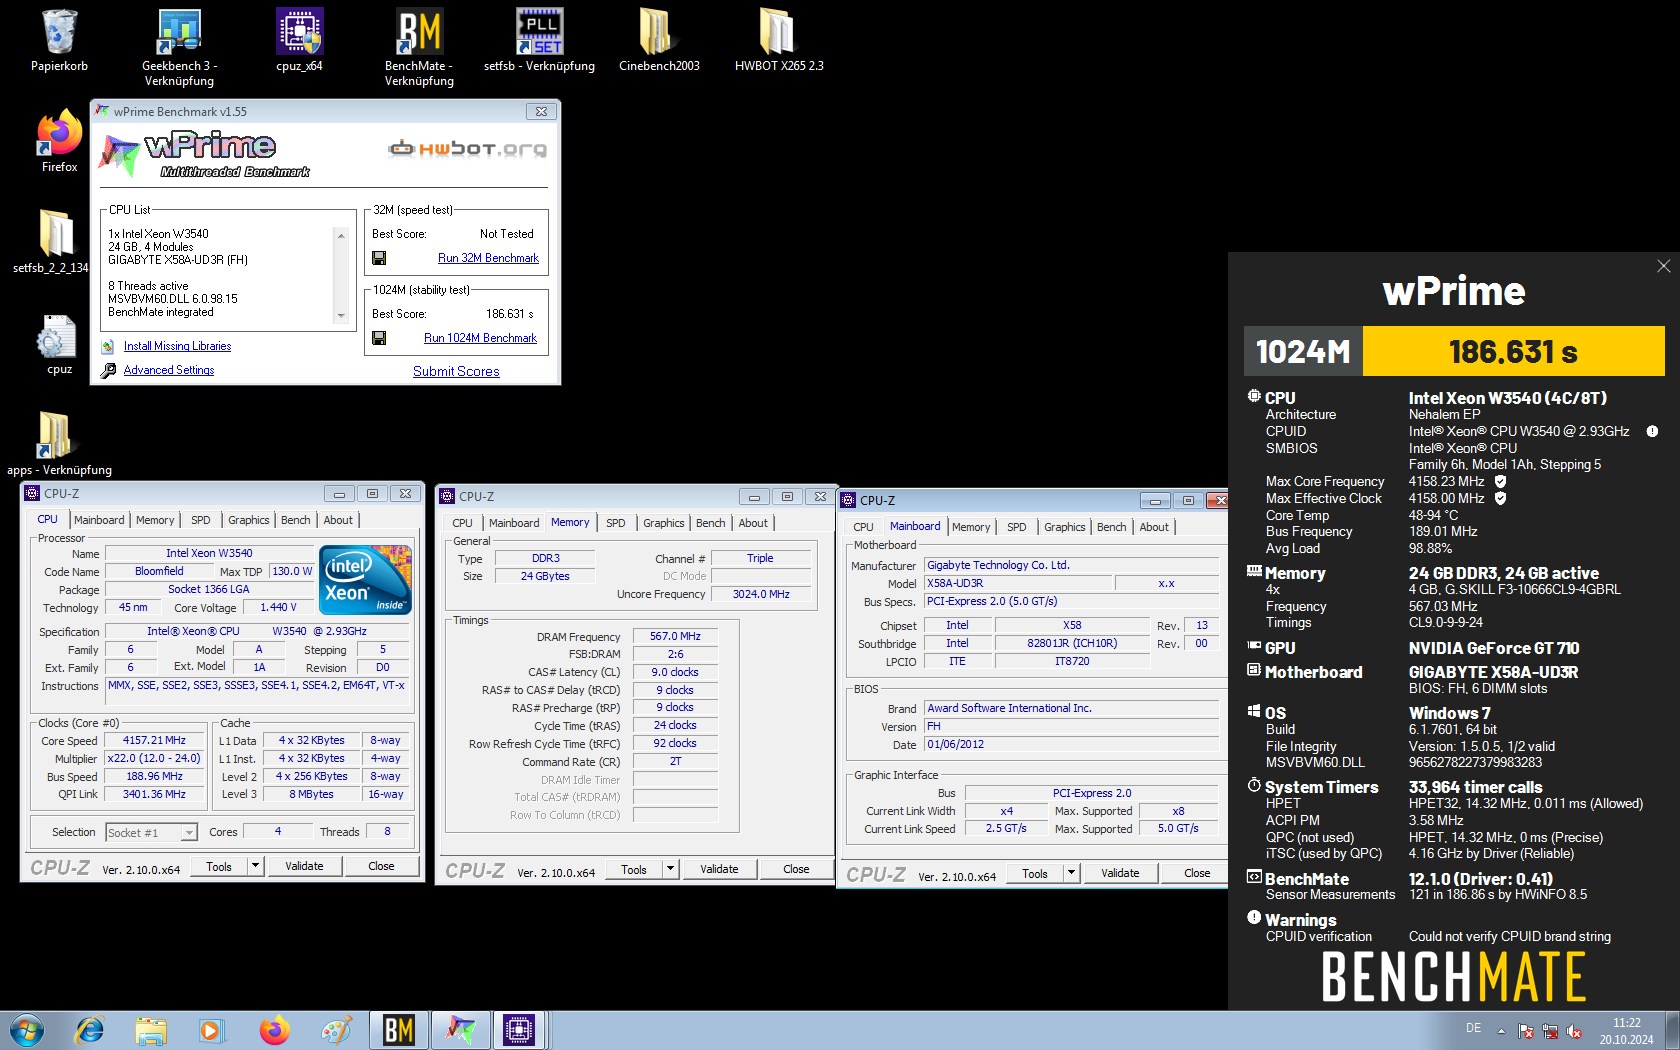This screenshot has width=1680, height=1050.
Task: Click Validate in CPU-Z Memory window
Action: (719, 869)
